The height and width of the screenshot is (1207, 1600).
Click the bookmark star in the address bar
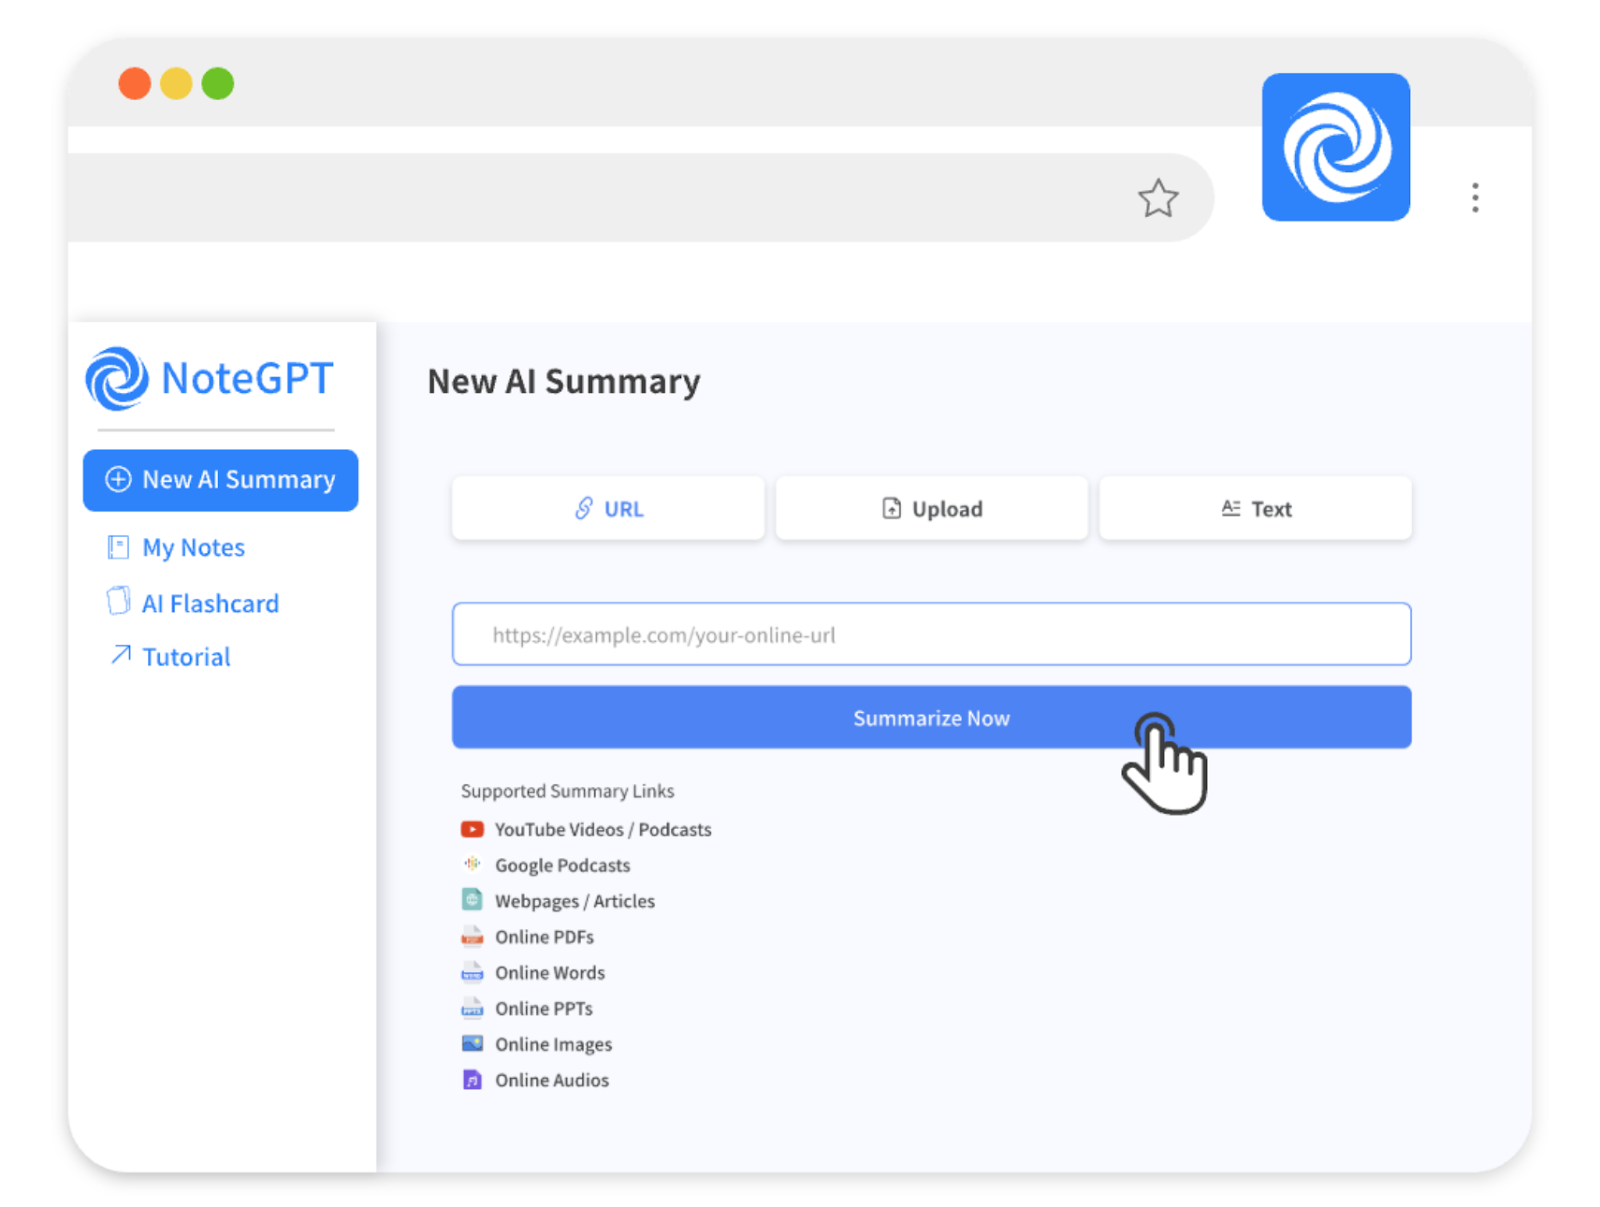click(x=1158, y=197)
